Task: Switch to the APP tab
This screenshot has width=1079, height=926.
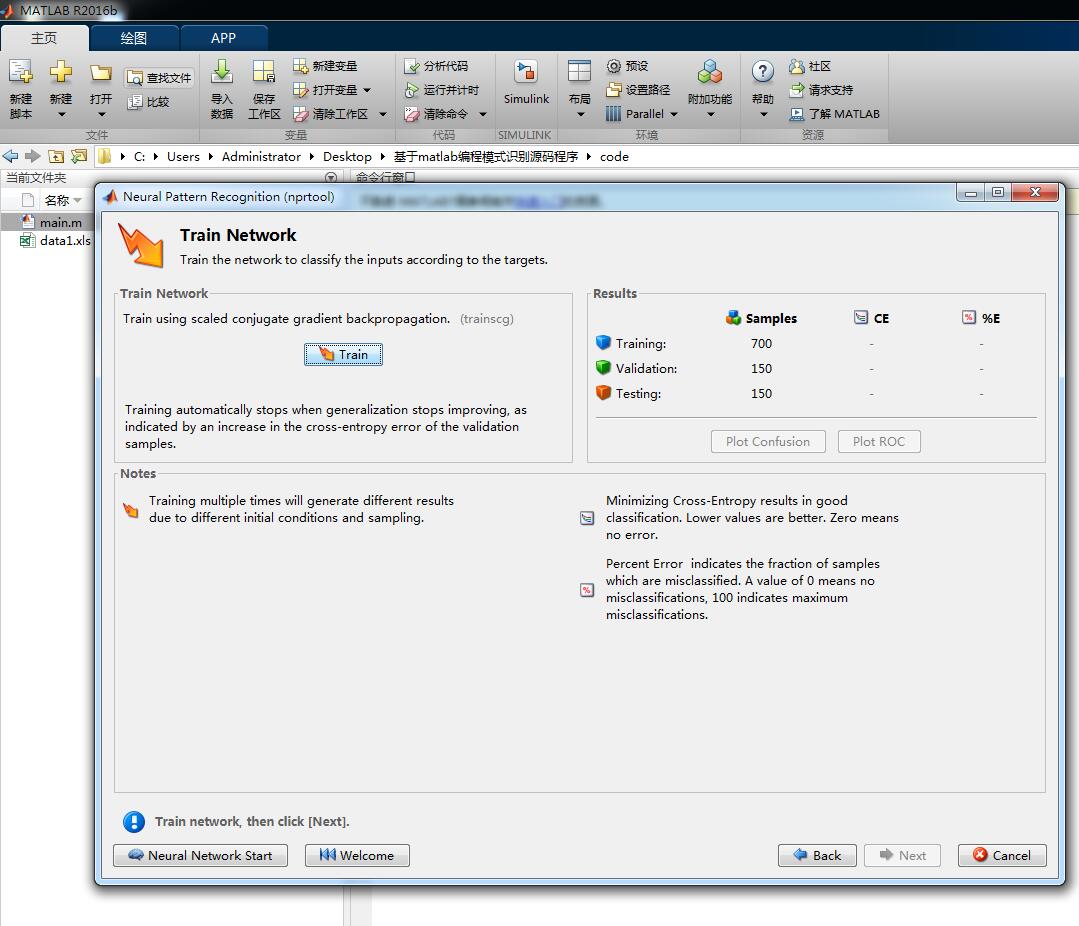Action: coord(223,38)
